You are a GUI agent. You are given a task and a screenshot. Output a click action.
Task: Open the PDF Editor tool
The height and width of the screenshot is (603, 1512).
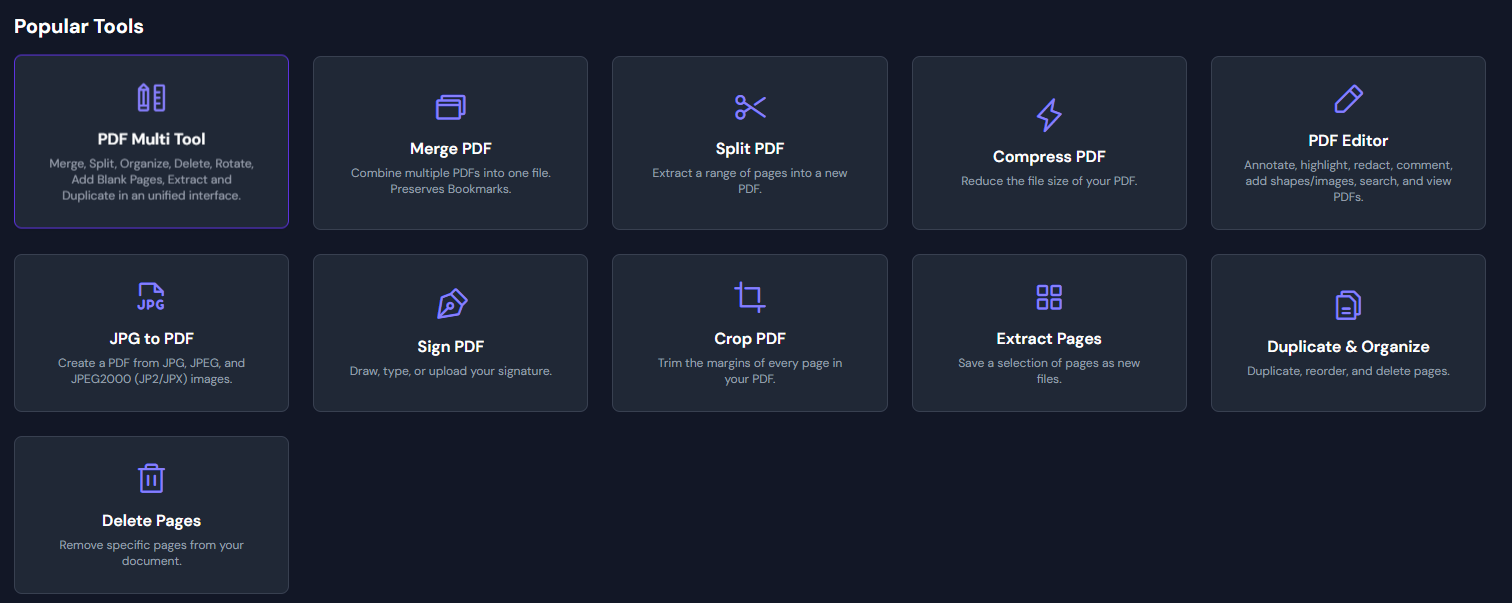pos(1348,142)
